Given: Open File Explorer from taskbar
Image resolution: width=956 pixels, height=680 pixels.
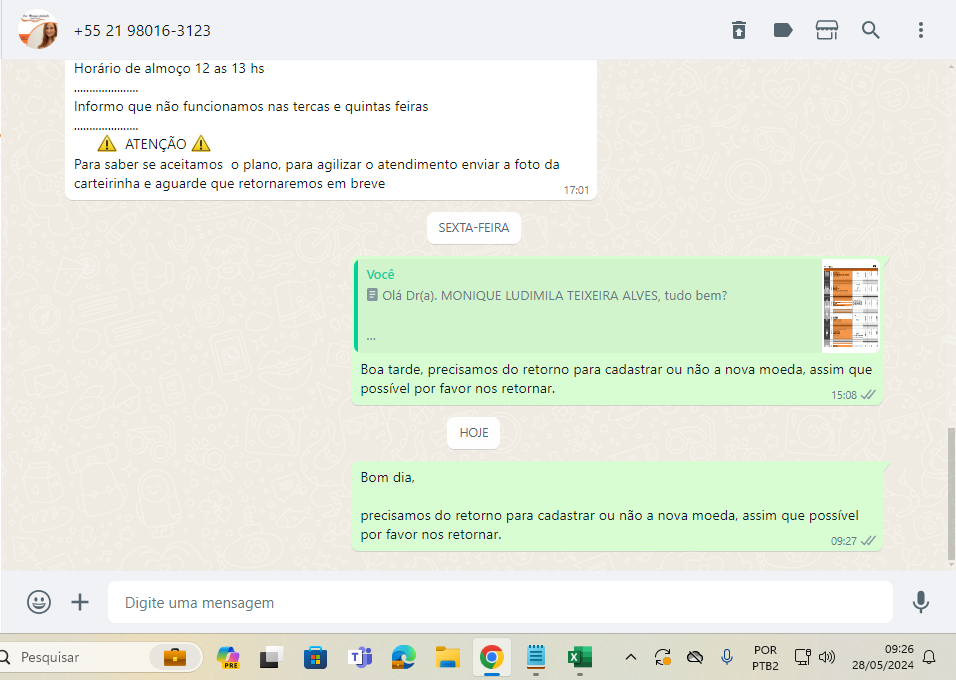Looking at the screenshot, I should tap(448, 657).
